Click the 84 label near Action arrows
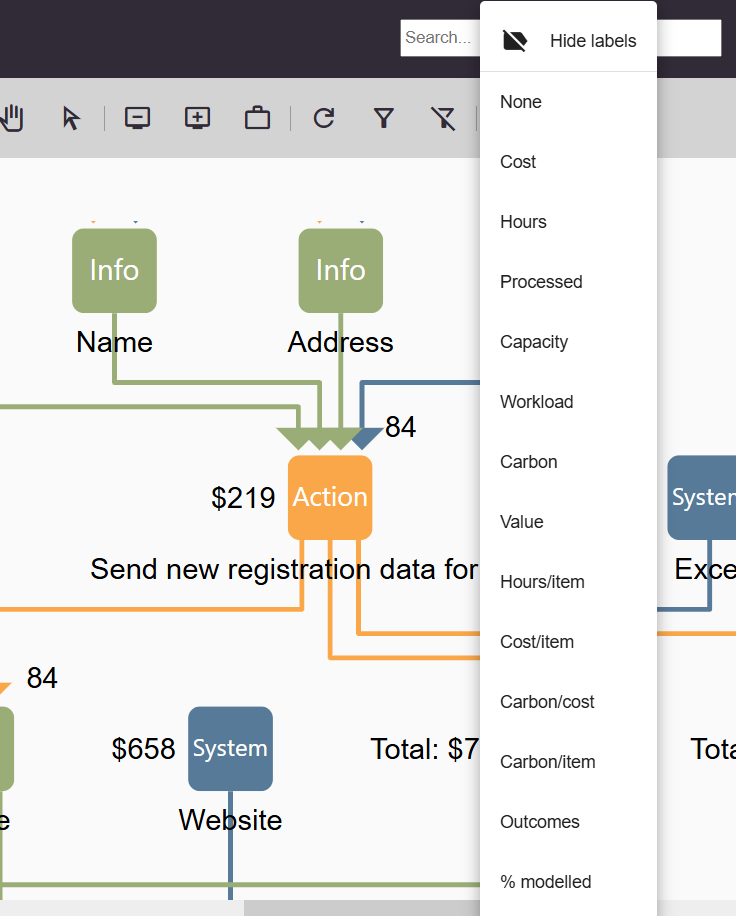This screenshot has height=916, width=736. pos(401,426)
